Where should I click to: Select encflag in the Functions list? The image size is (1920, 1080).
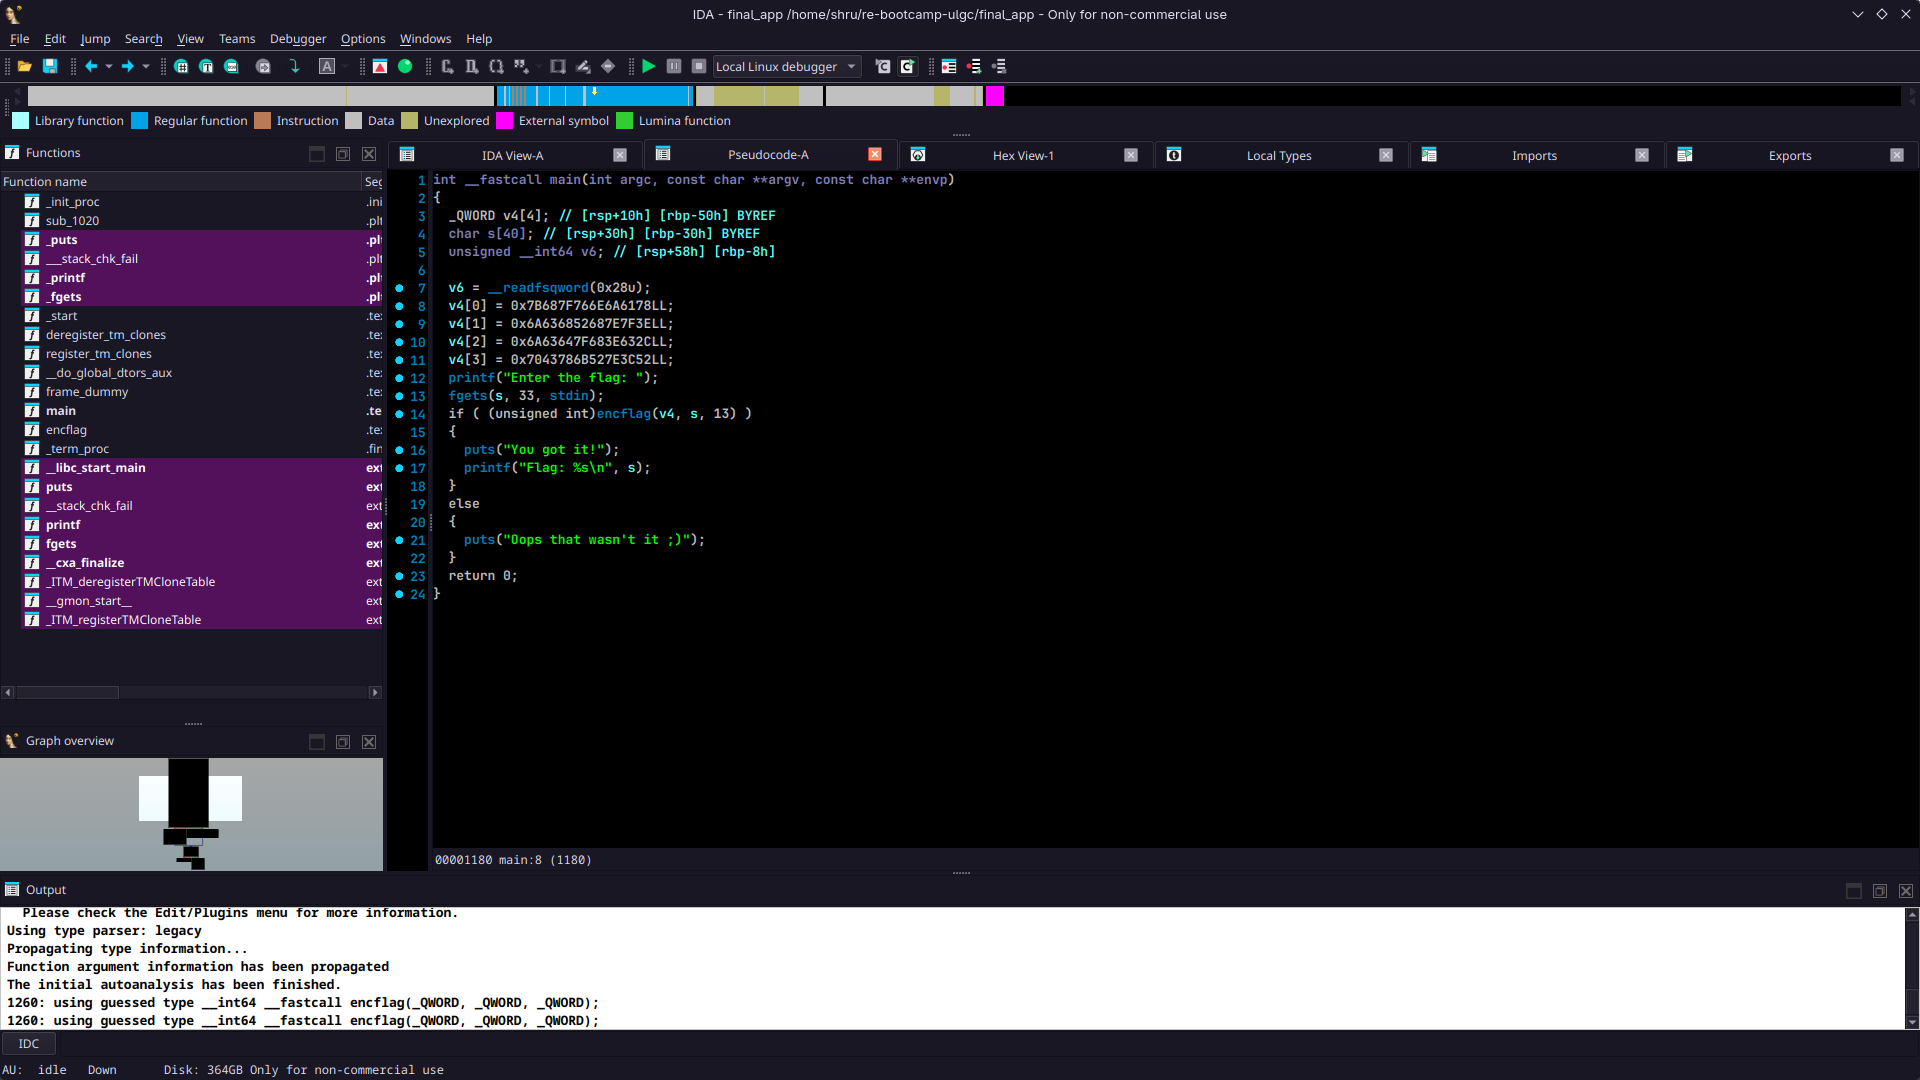click(x=66, y=430)
